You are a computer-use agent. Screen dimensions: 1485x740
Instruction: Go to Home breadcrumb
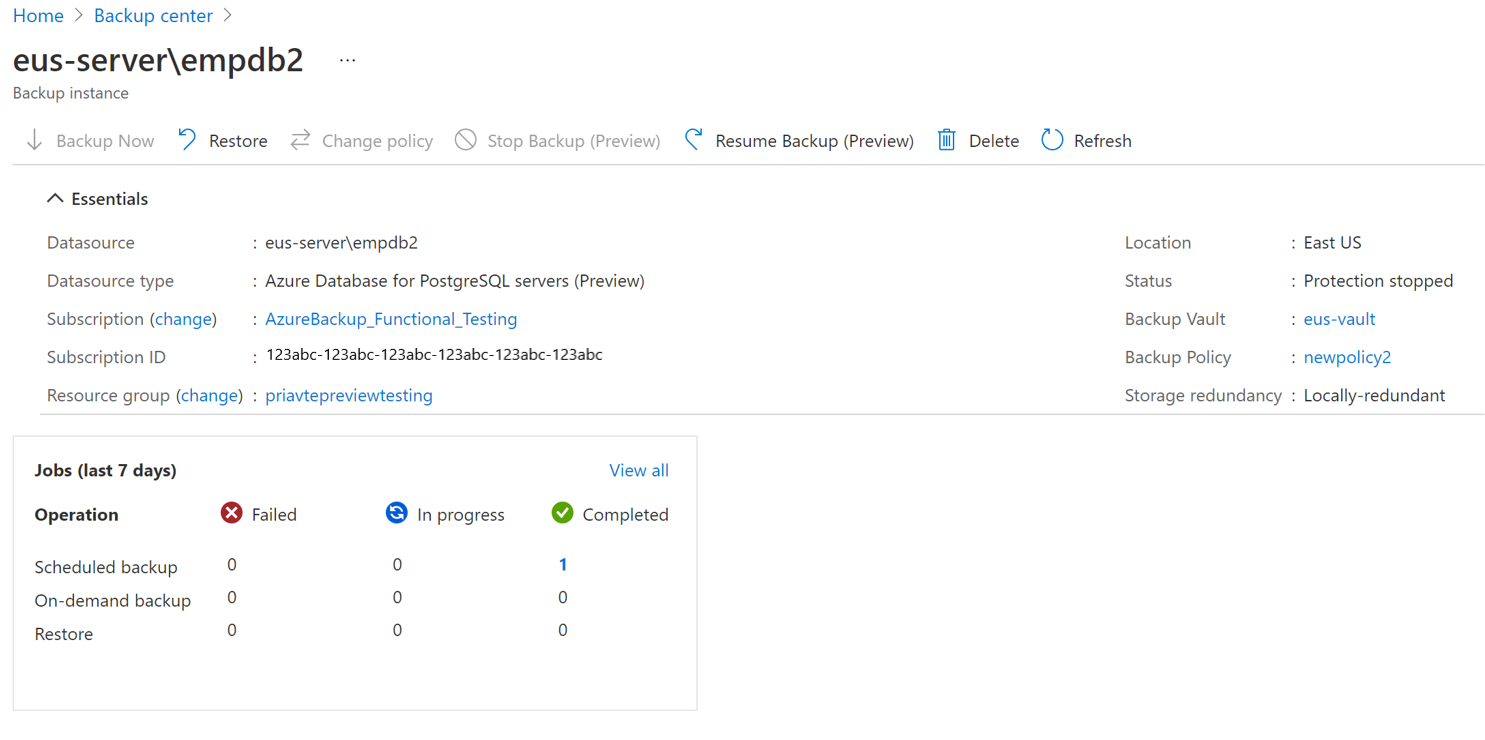(38, 15)
